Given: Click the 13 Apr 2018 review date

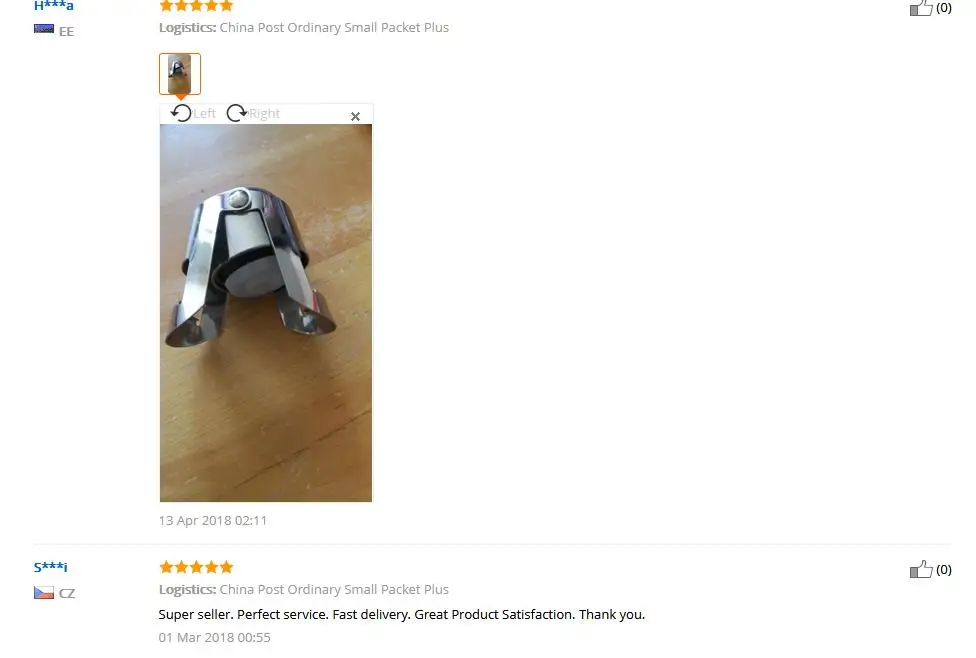Looking at the screenshot, I should [213, 520].
